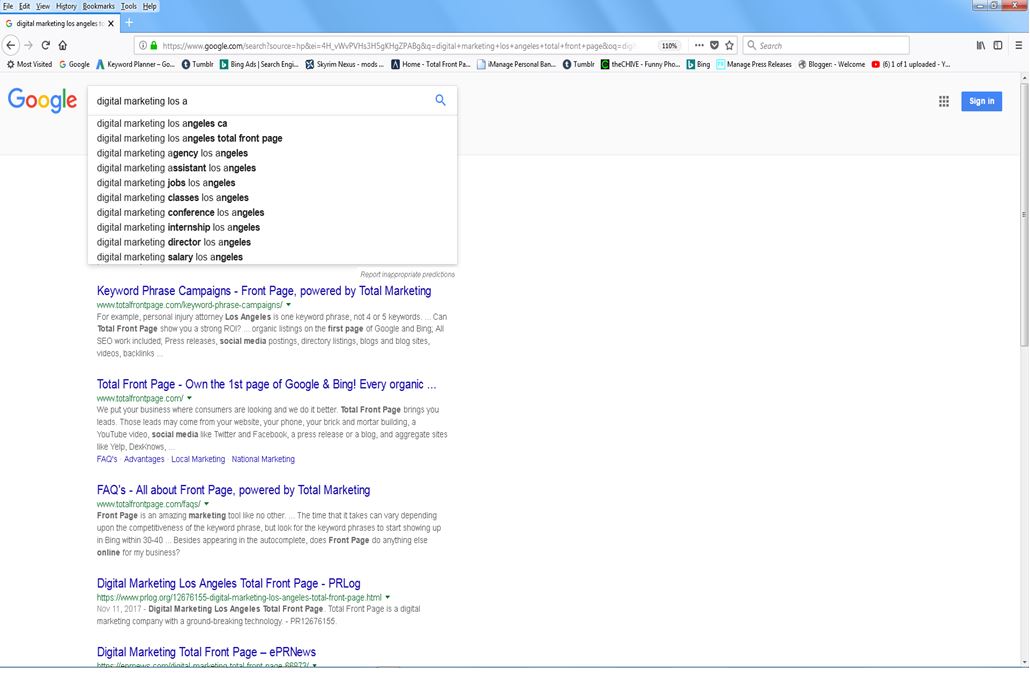Open the History menu
Screen dimensions: 1030x673
tap(66, 6)
